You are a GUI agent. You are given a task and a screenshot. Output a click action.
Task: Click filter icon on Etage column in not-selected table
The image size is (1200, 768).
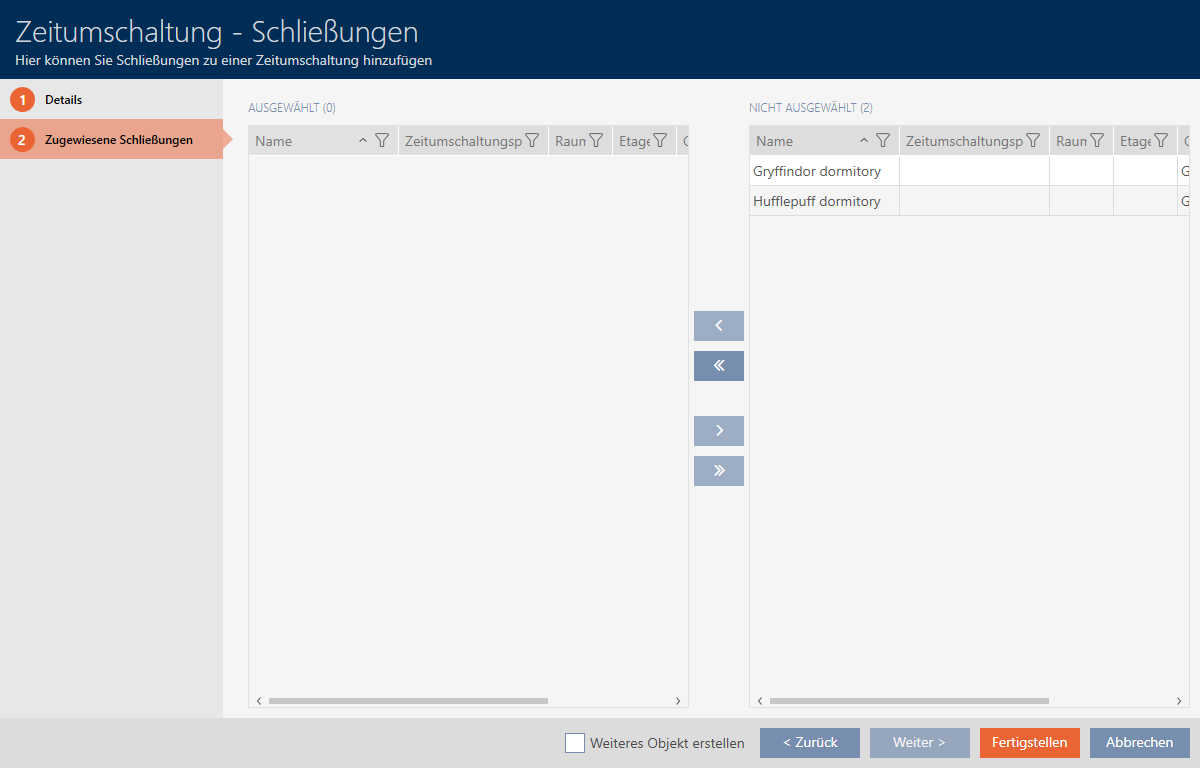(x=1161, y=141)
